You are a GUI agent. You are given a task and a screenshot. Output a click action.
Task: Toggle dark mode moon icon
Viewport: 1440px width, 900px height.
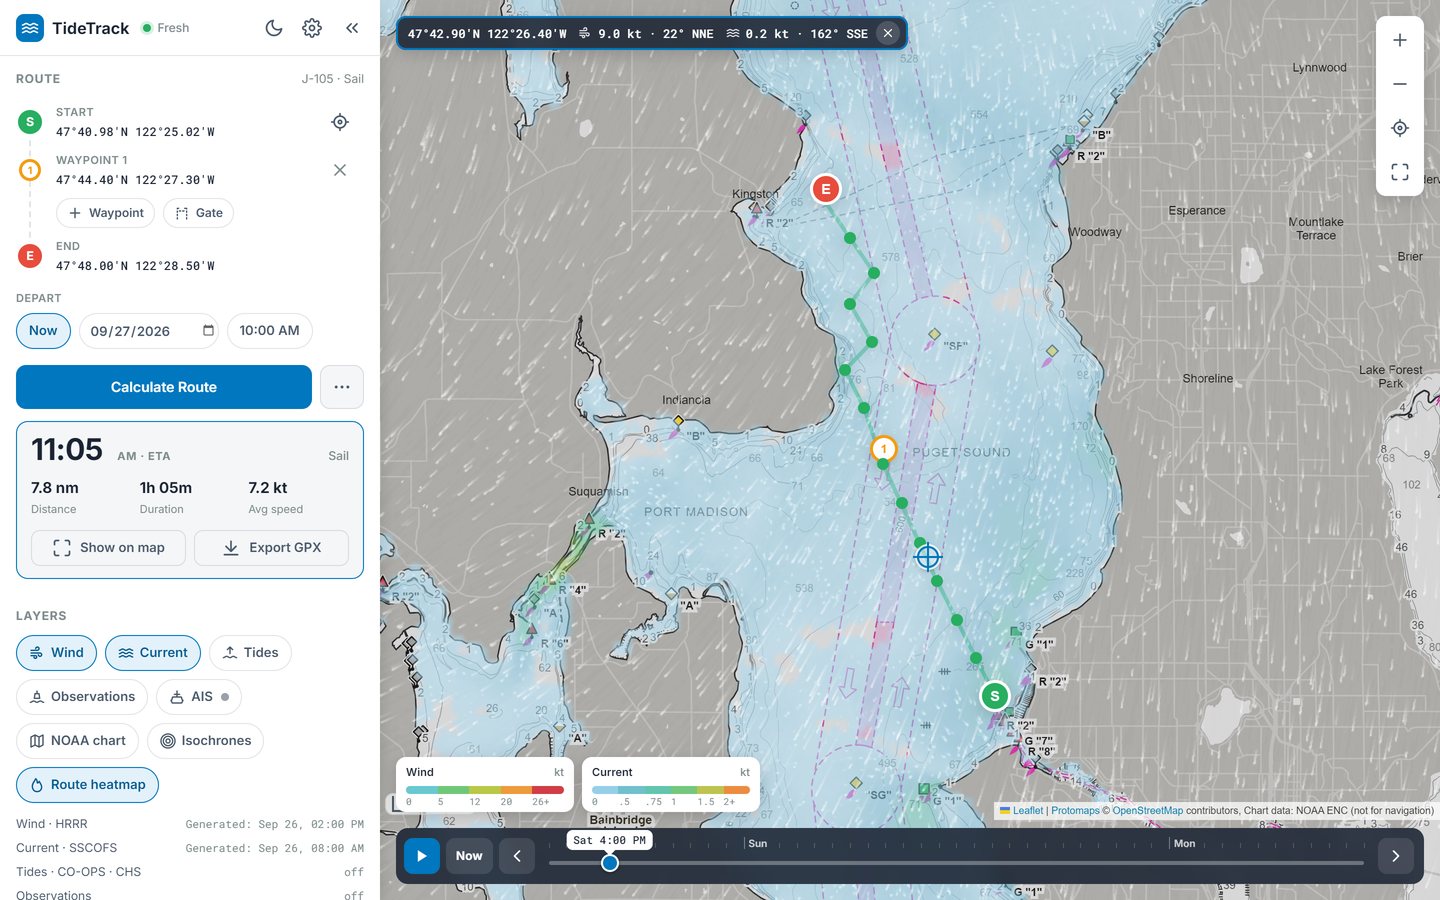[x=274, y=28]
